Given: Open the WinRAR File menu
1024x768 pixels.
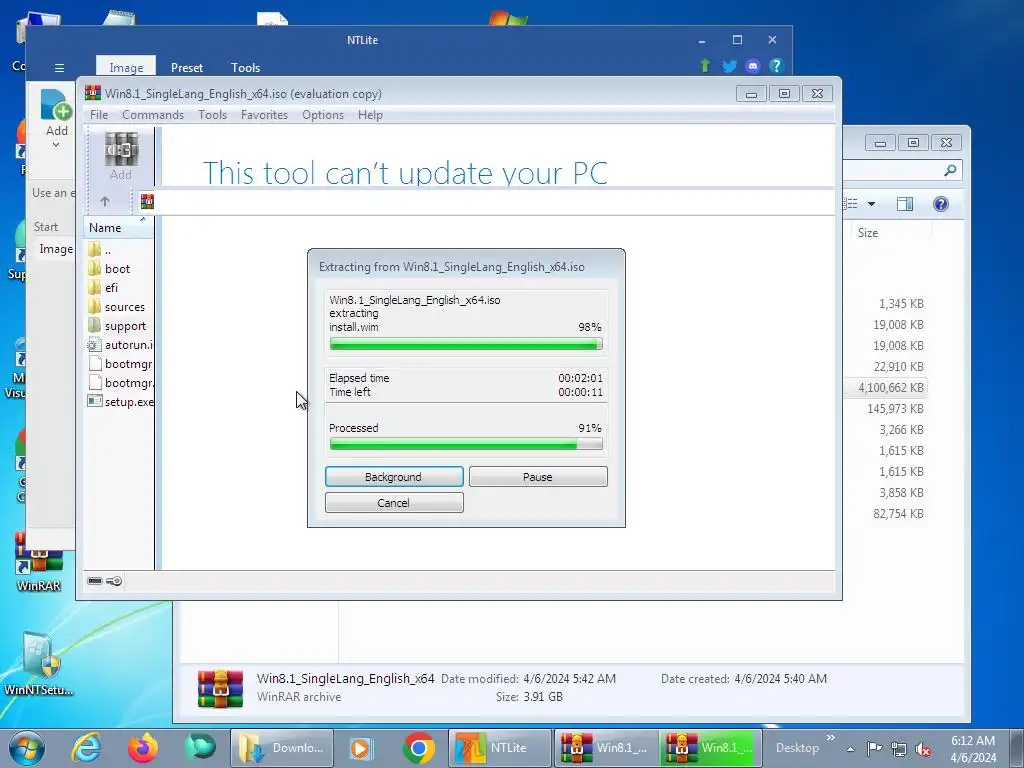Looking at the screenshot, I should point(99,115).
